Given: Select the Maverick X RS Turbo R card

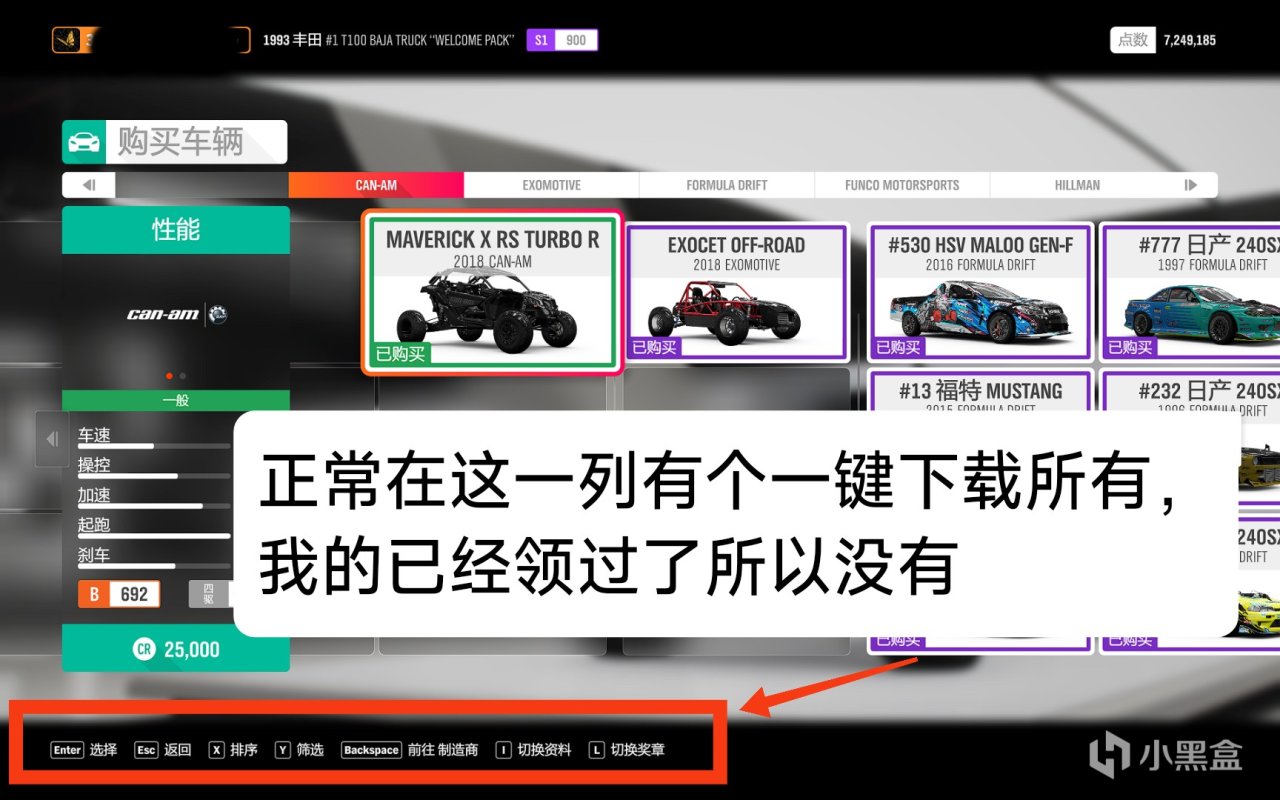Looking at the screenshot, I should [x=492, y=292].
